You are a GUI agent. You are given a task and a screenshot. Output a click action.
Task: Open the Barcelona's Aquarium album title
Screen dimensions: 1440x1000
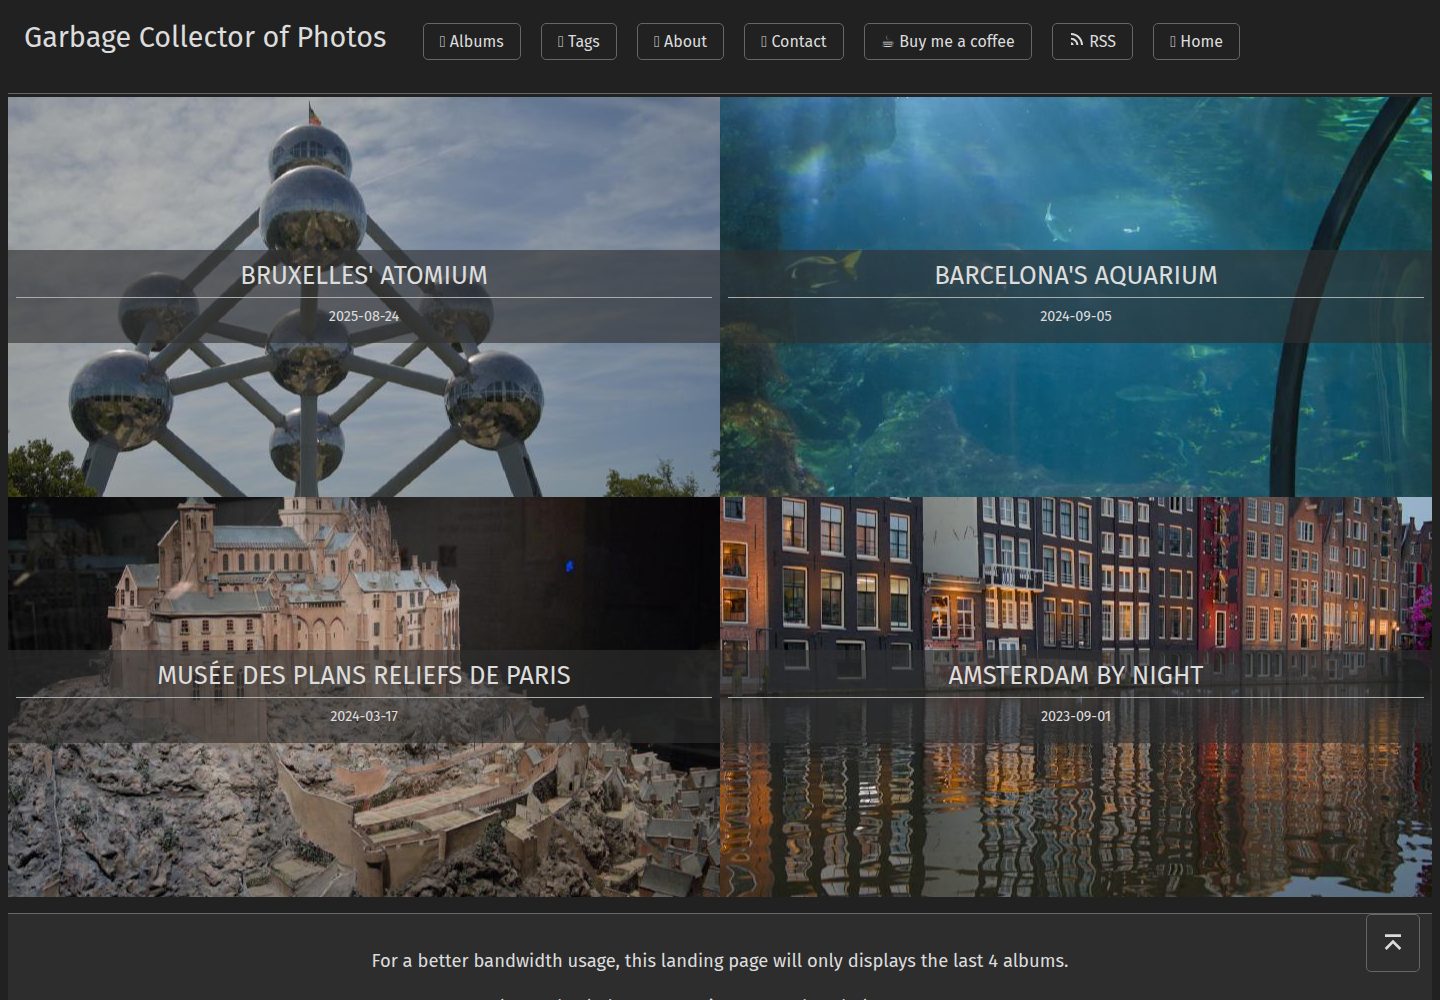point(1076,275)
